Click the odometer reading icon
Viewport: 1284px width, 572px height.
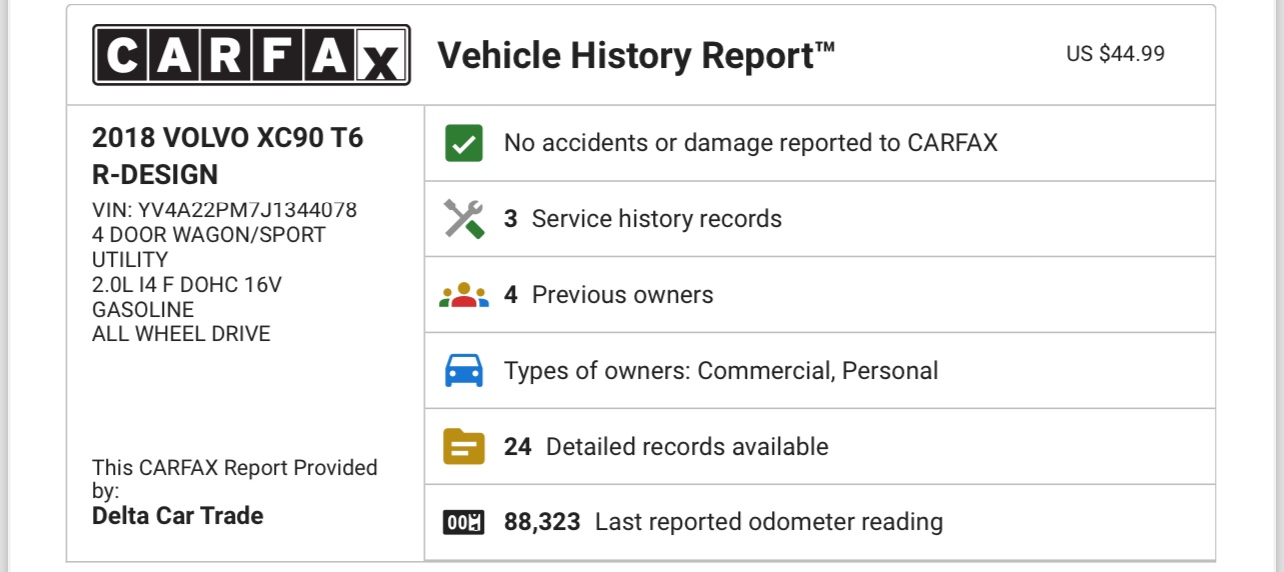[x=464, y=522]
